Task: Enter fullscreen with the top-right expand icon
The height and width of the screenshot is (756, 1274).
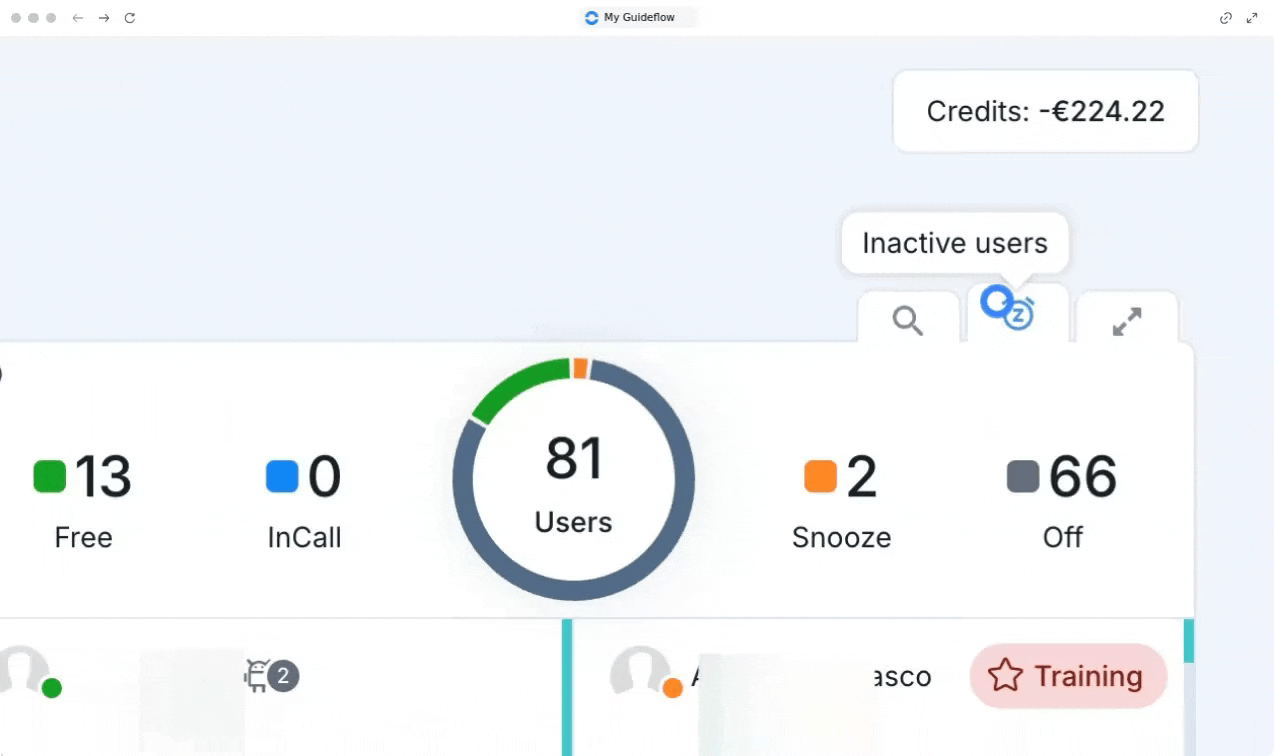Action: pos(1252,18)
